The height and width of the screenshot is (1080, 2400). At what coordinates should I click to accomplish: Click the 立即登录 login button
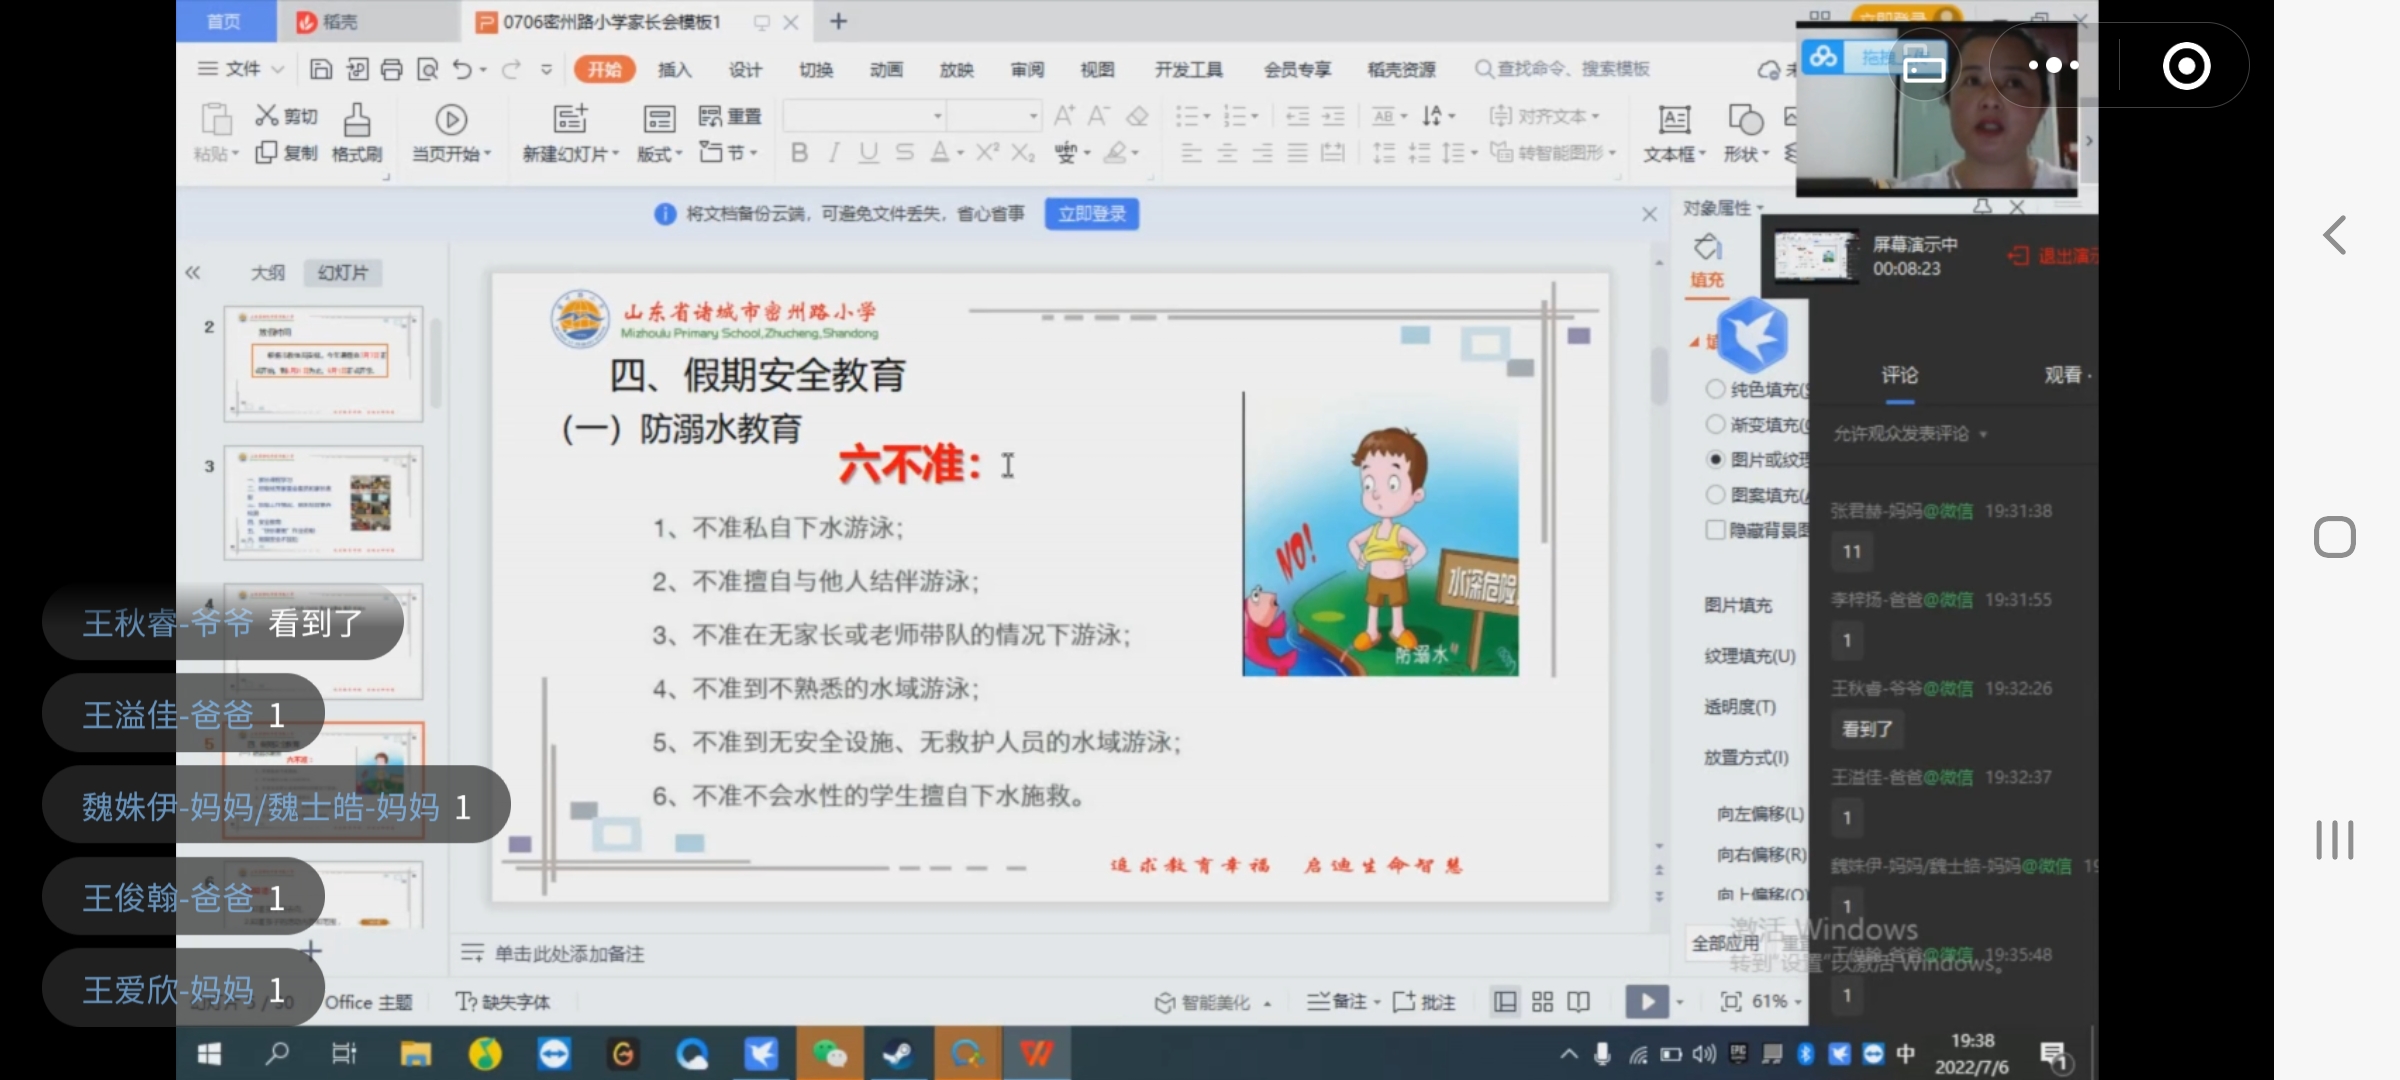click(x=1091, y=213)
